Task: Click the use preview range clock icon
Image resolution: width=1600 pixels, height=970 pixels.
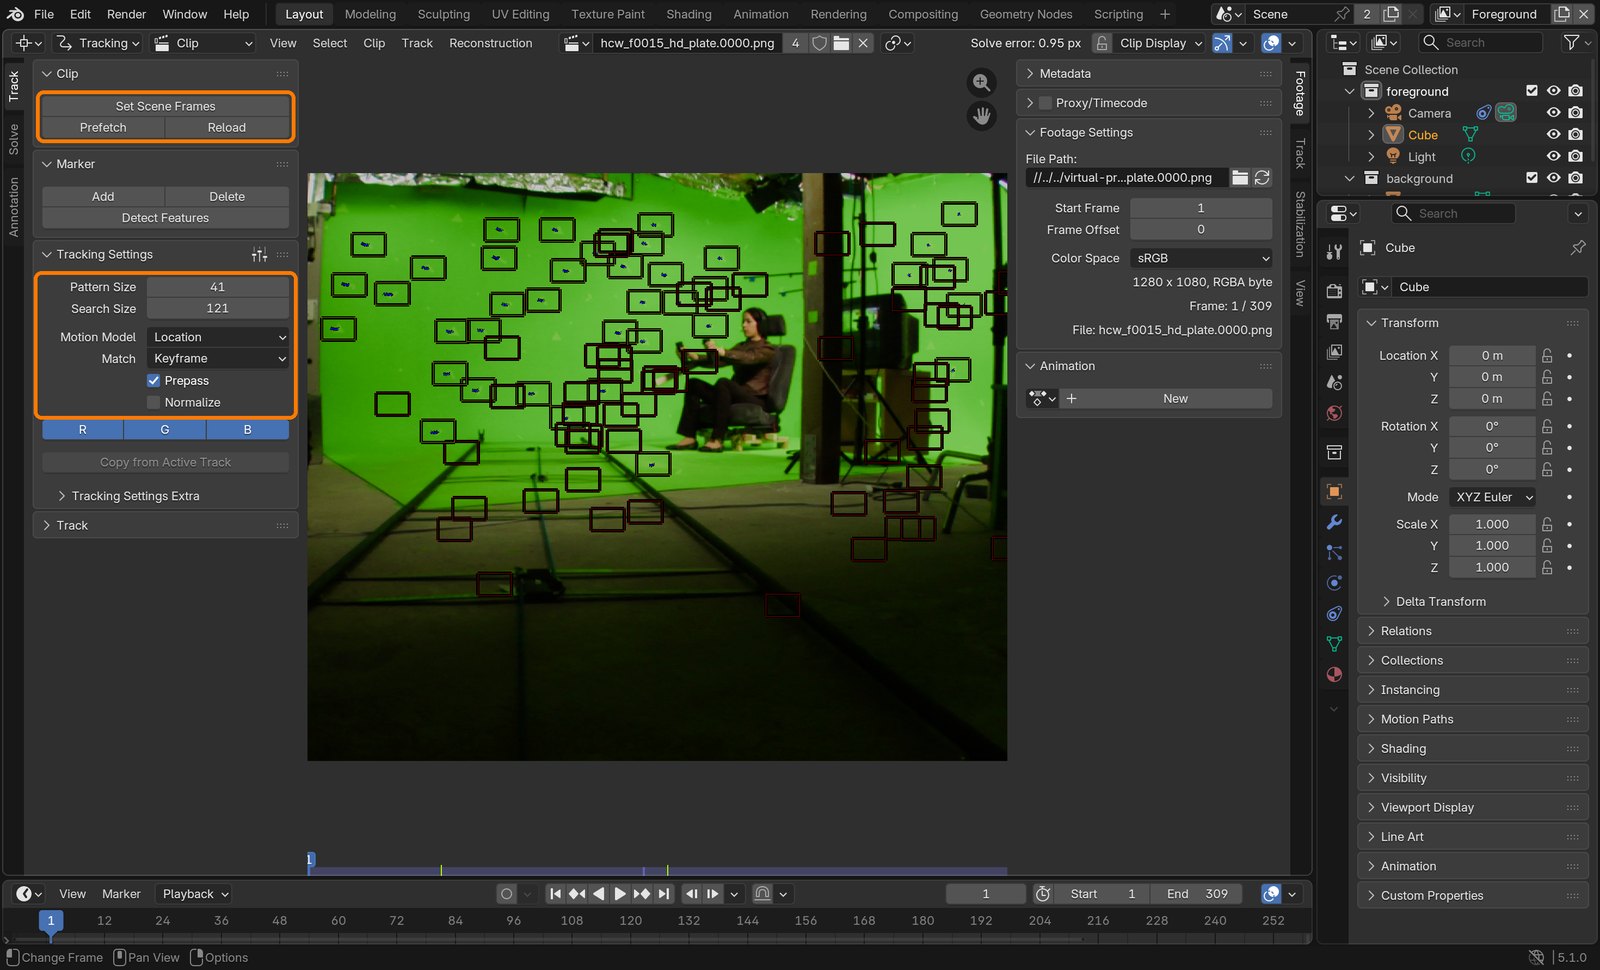Action: (1043, 894)
